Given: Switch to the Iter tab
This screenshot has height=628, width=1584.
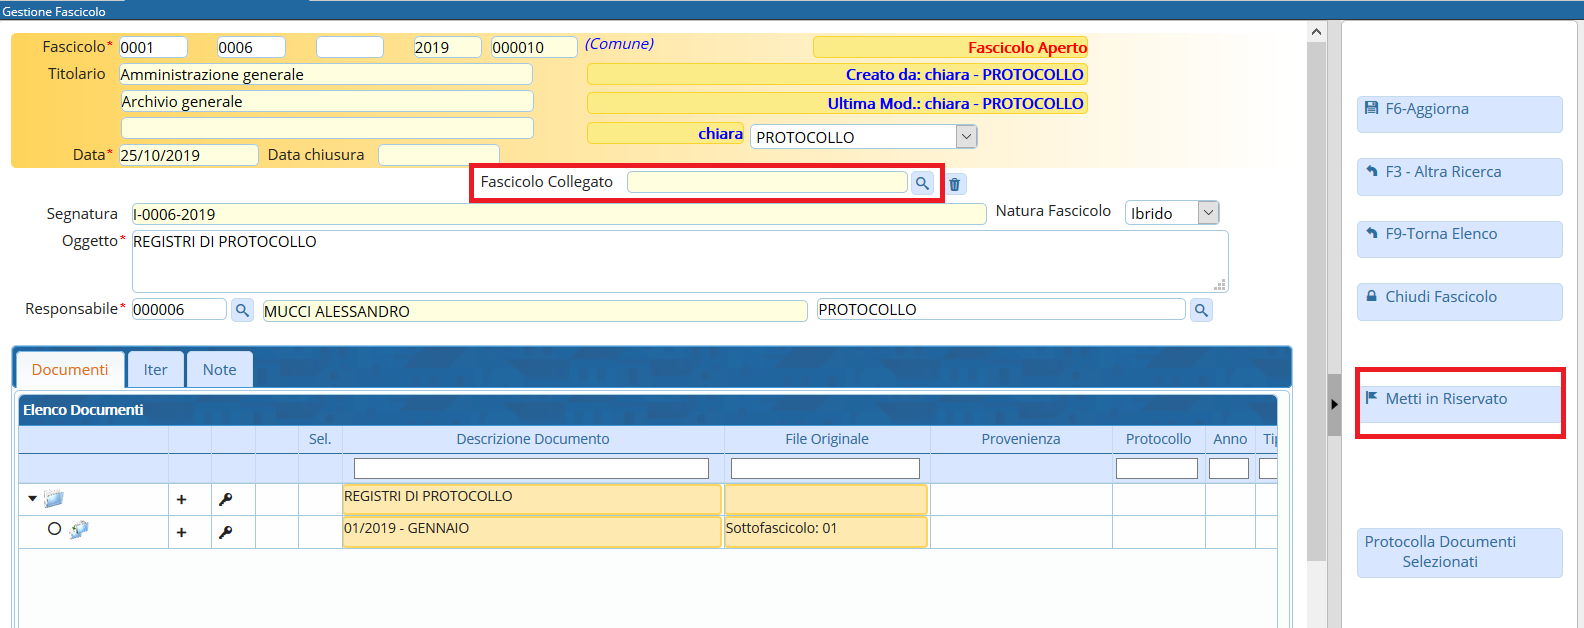Looking at the screenshot, I should pyautogui.click(x=155, y=370).
